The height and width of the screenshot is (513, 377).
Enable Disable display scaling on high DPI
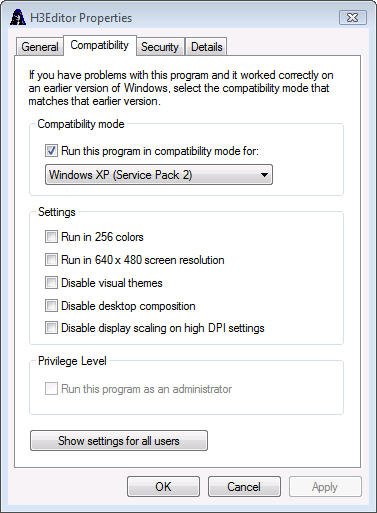click(x=51, y=328)
